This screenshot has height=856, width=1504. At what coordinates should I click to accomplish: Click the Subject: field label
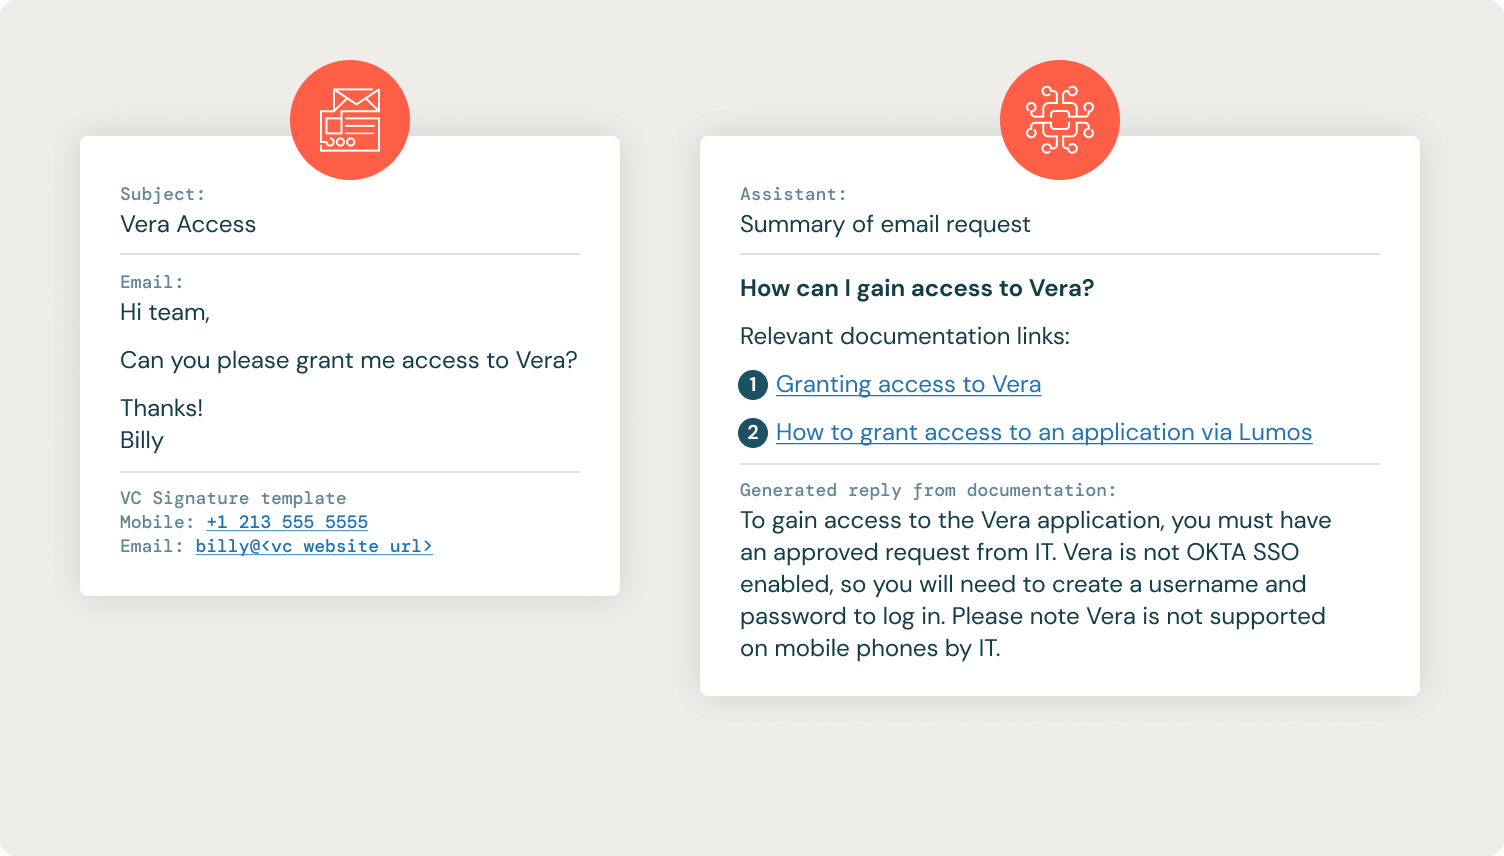pyautogui.click(x=162, y=194)
